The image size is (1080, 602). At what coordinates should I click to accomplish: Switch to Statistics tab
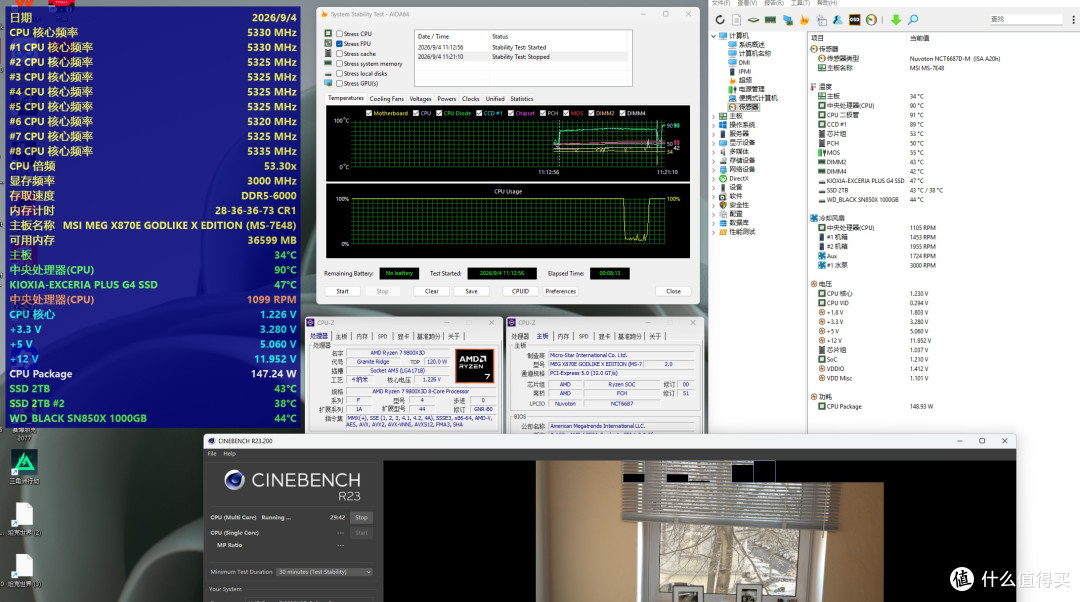pos(521,98)
